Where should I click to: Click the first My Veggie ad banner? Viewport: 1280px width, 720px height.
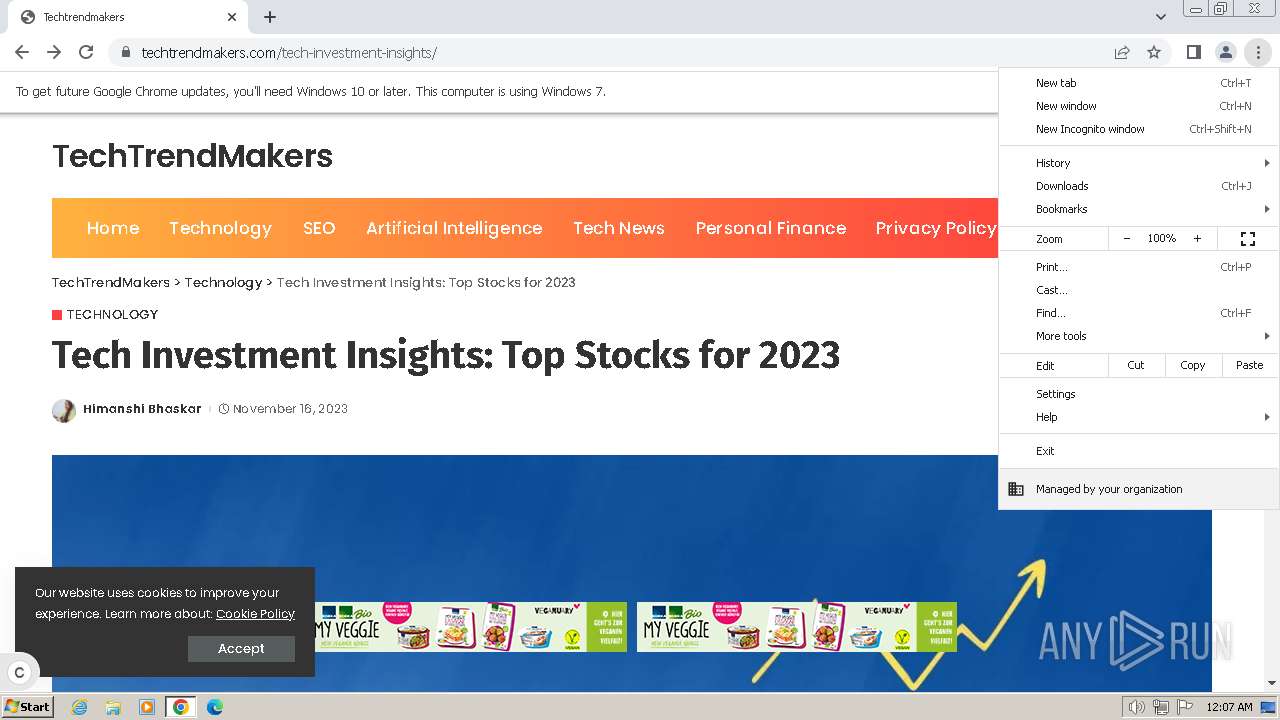[471, 627]
